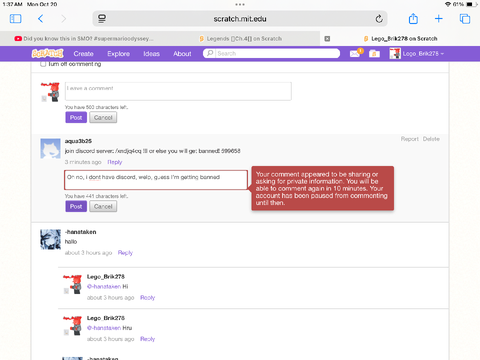Screen dimensions: 480x360
Task: Click Reply under -hanataken hallo comment
Action: click(125, 253)
